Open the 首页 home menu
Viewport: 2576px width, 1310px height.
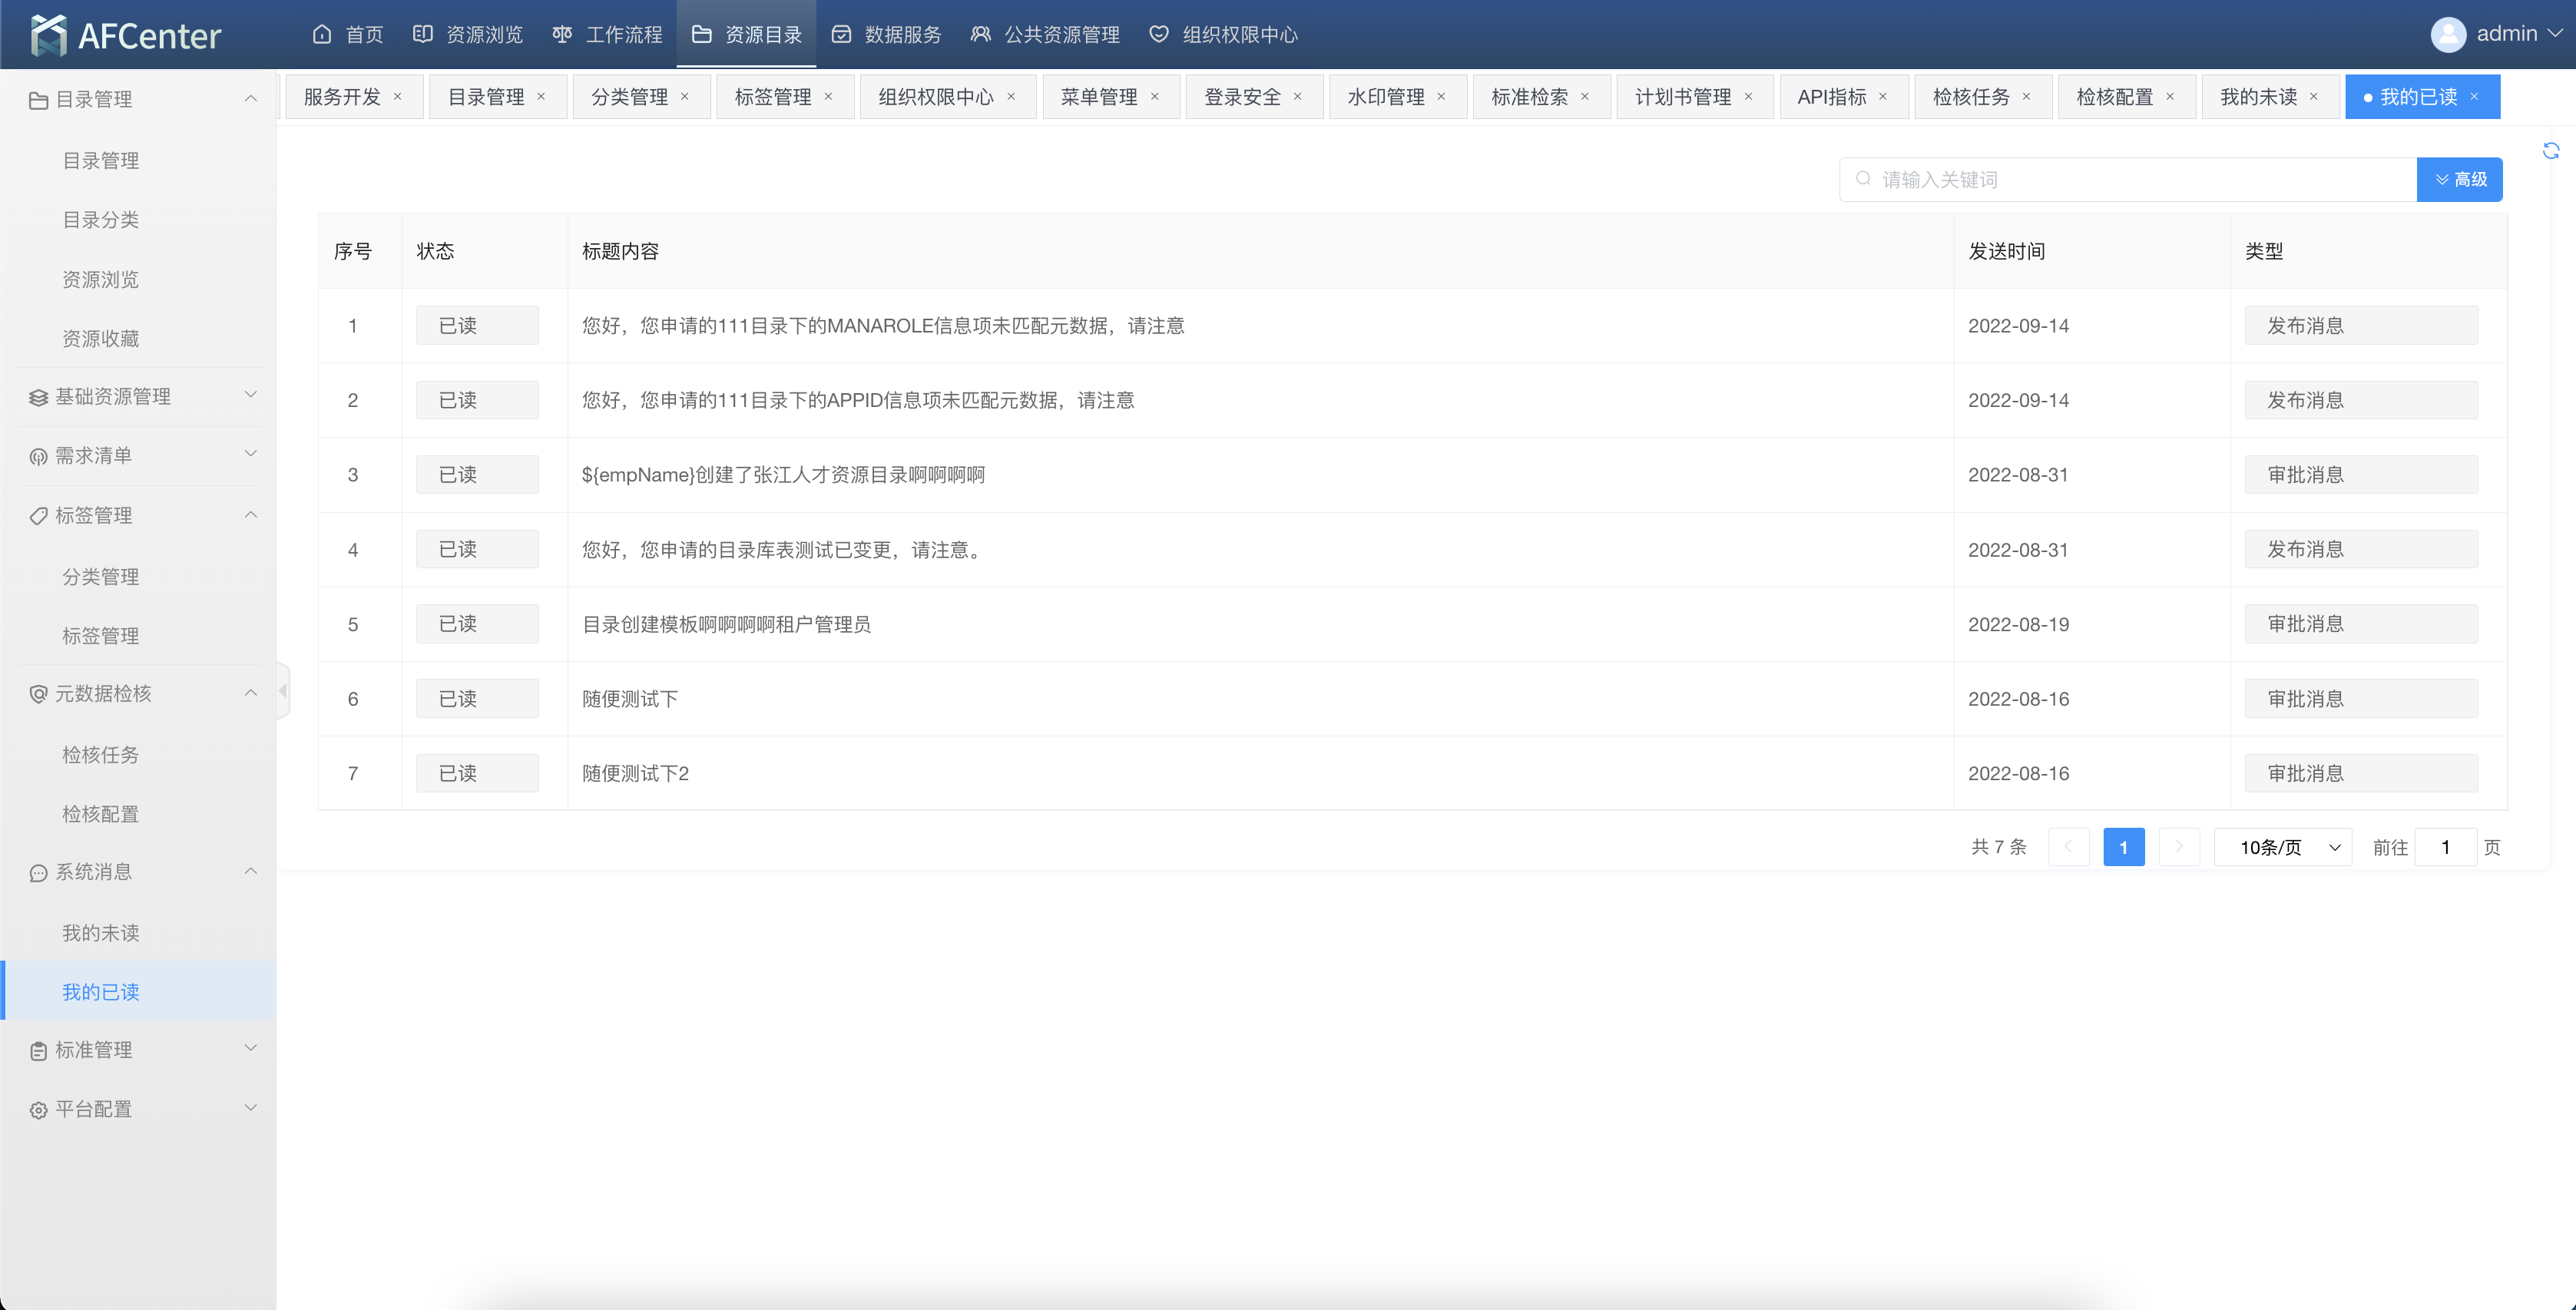[347, 35]
